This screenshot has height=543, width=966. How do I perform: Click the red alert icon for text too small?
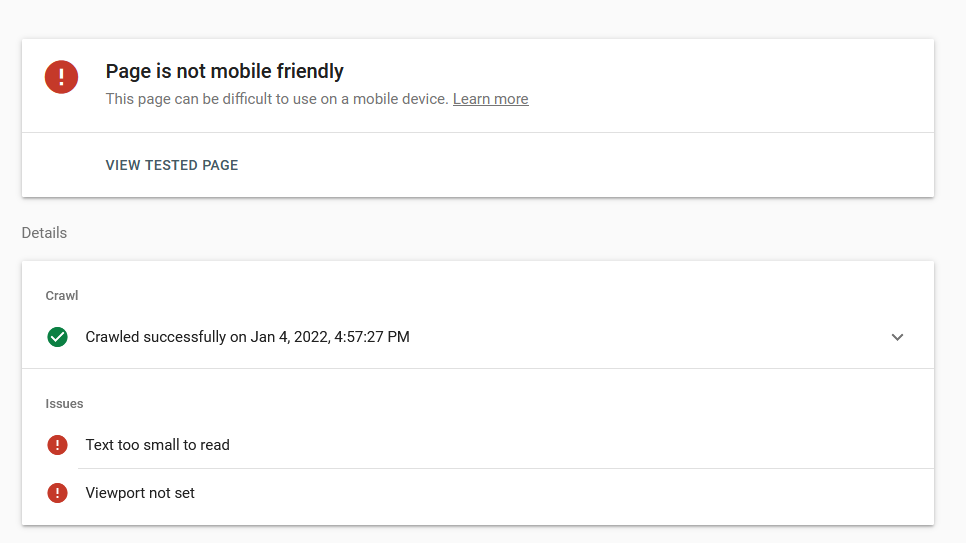[58, 445]
